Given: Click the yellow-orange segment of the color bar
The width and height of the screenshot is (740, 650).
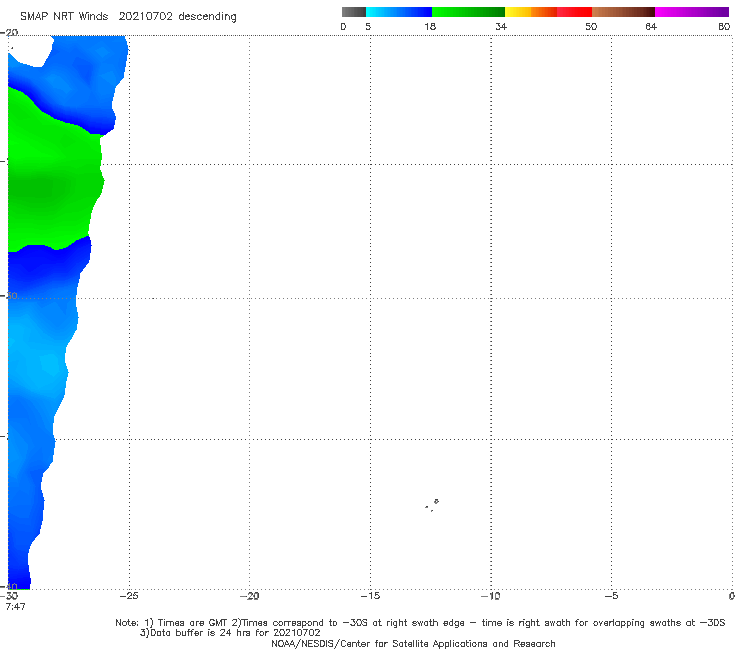Looking at the screenshot, I should click(531, 12).
